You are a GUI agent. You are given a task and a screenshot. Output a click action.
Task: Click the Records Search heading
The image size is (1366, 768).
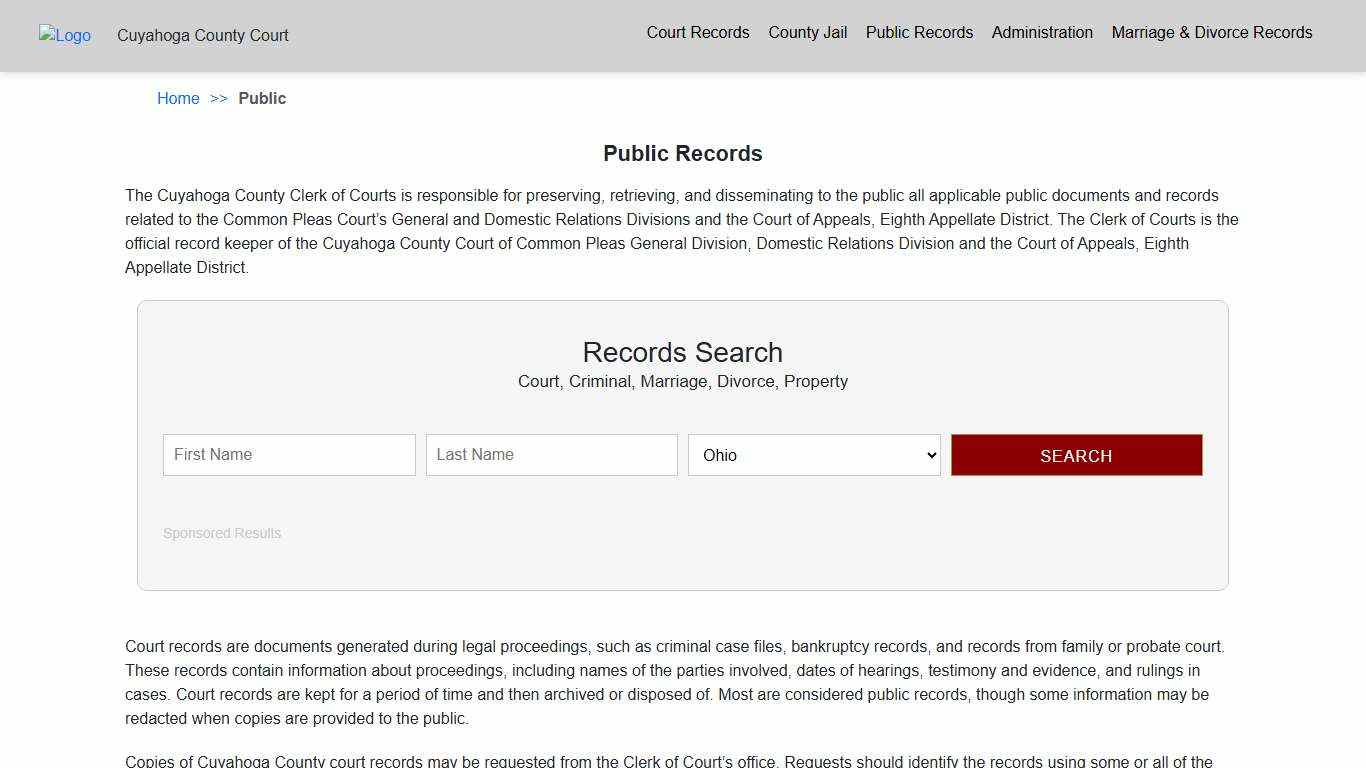pyautogui.click(x=682, y=352)
